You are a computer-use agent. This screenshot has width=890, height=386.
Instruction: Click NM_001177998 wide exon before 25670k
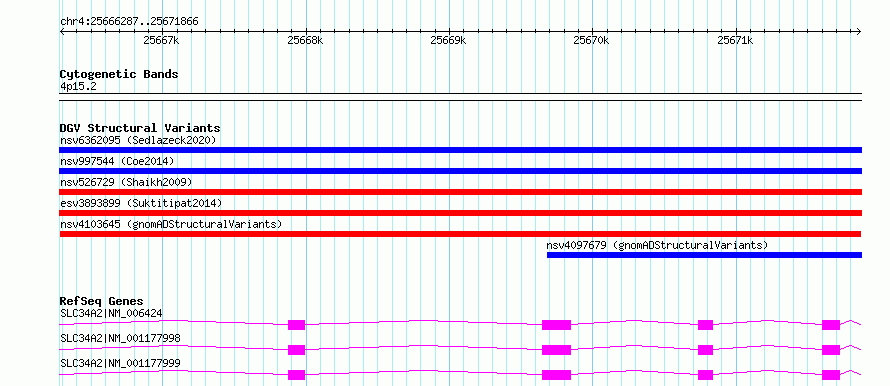[x=556, y=350]
